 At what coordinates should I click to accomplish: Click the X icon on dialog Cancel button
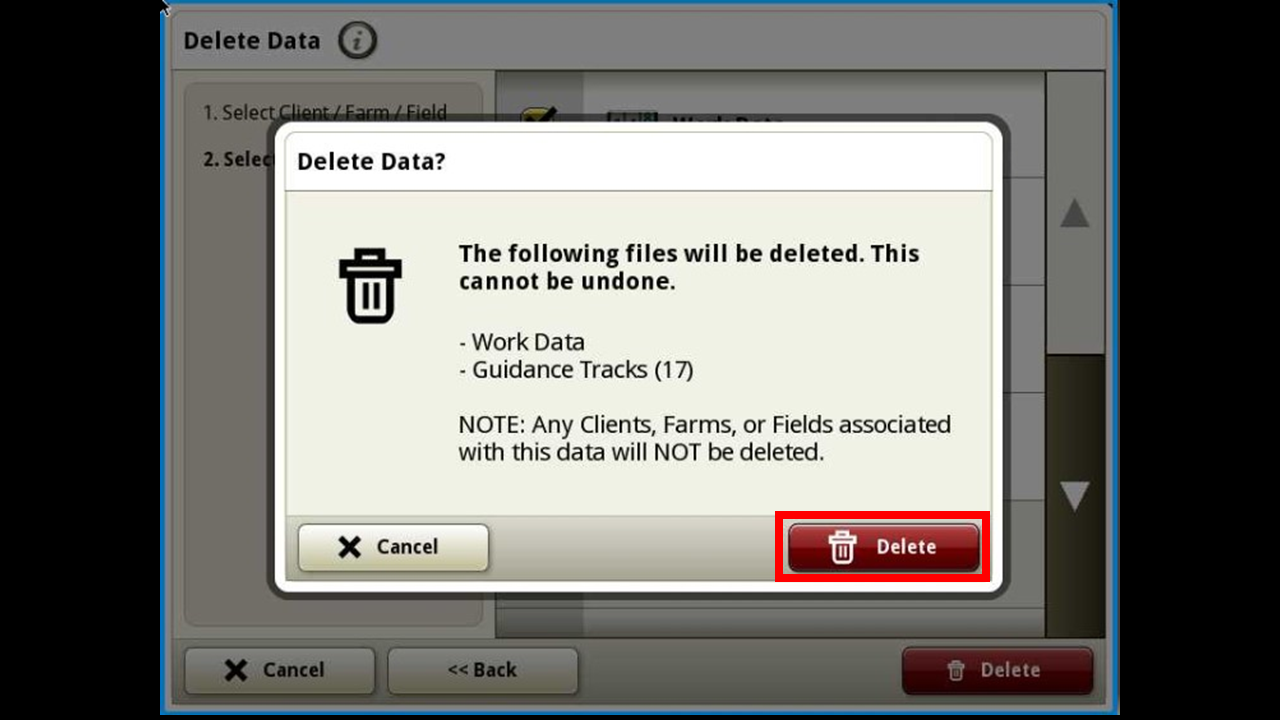click(349, 547)
